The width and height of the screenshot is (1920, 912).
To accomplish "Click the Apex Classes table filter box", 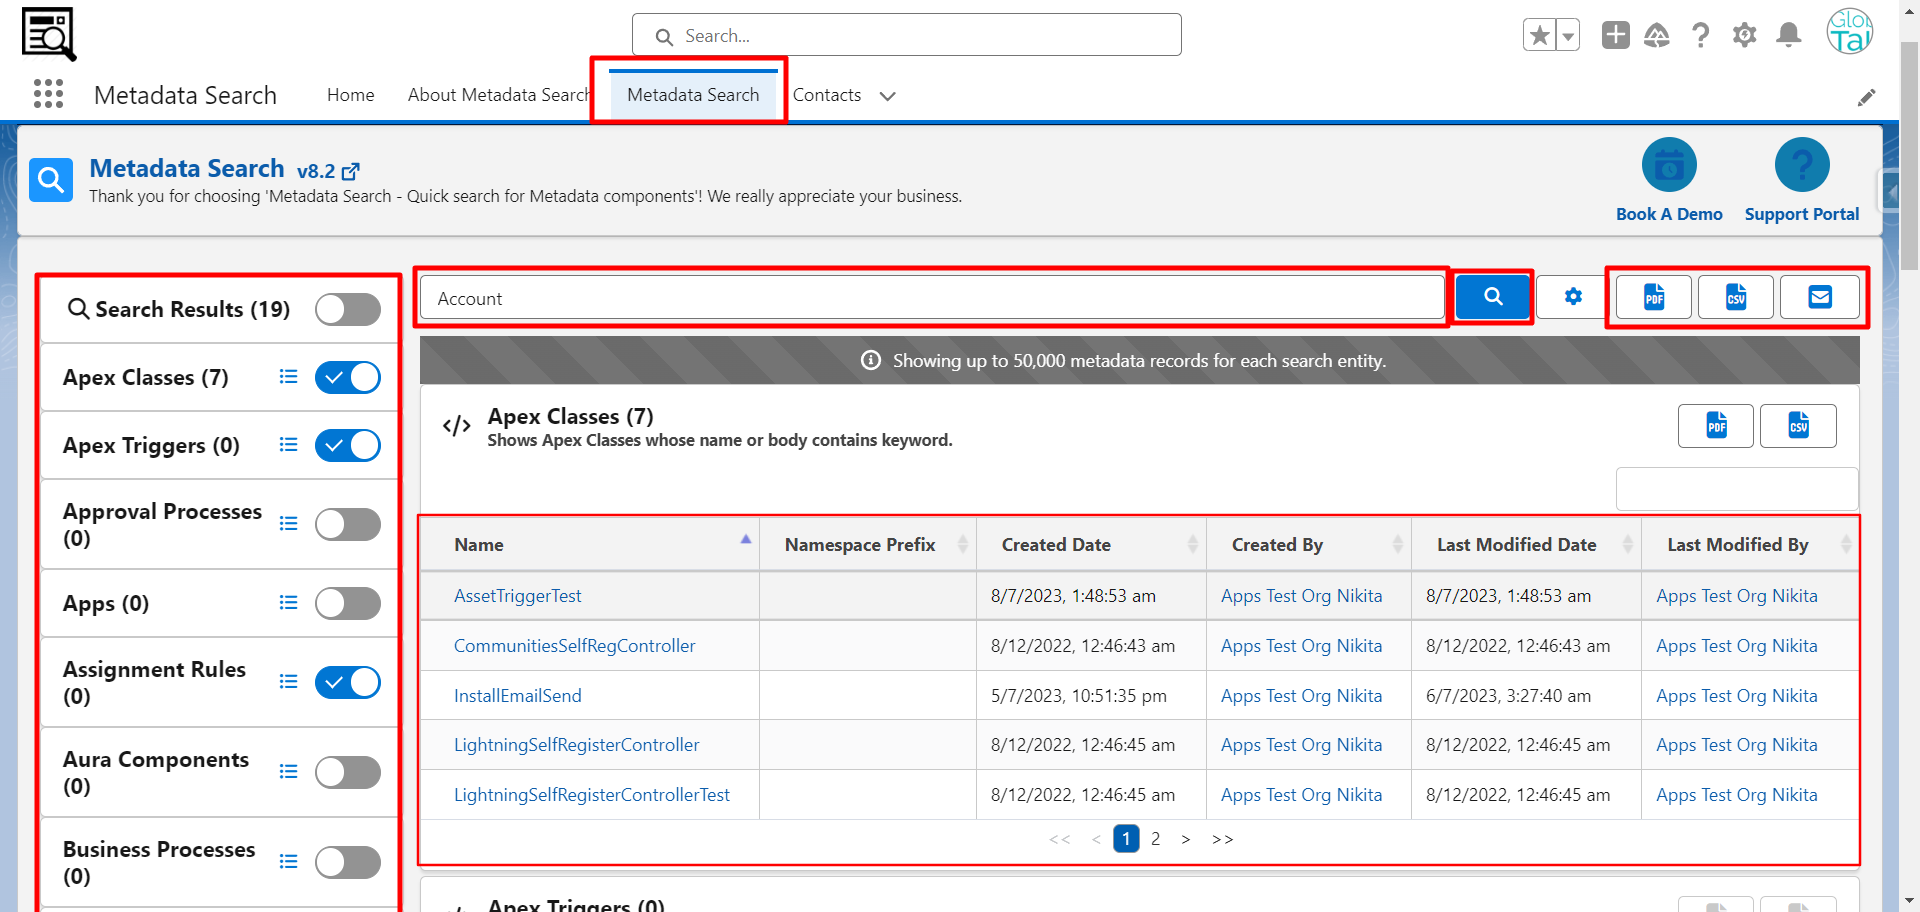I will [x=1736, y=489].
